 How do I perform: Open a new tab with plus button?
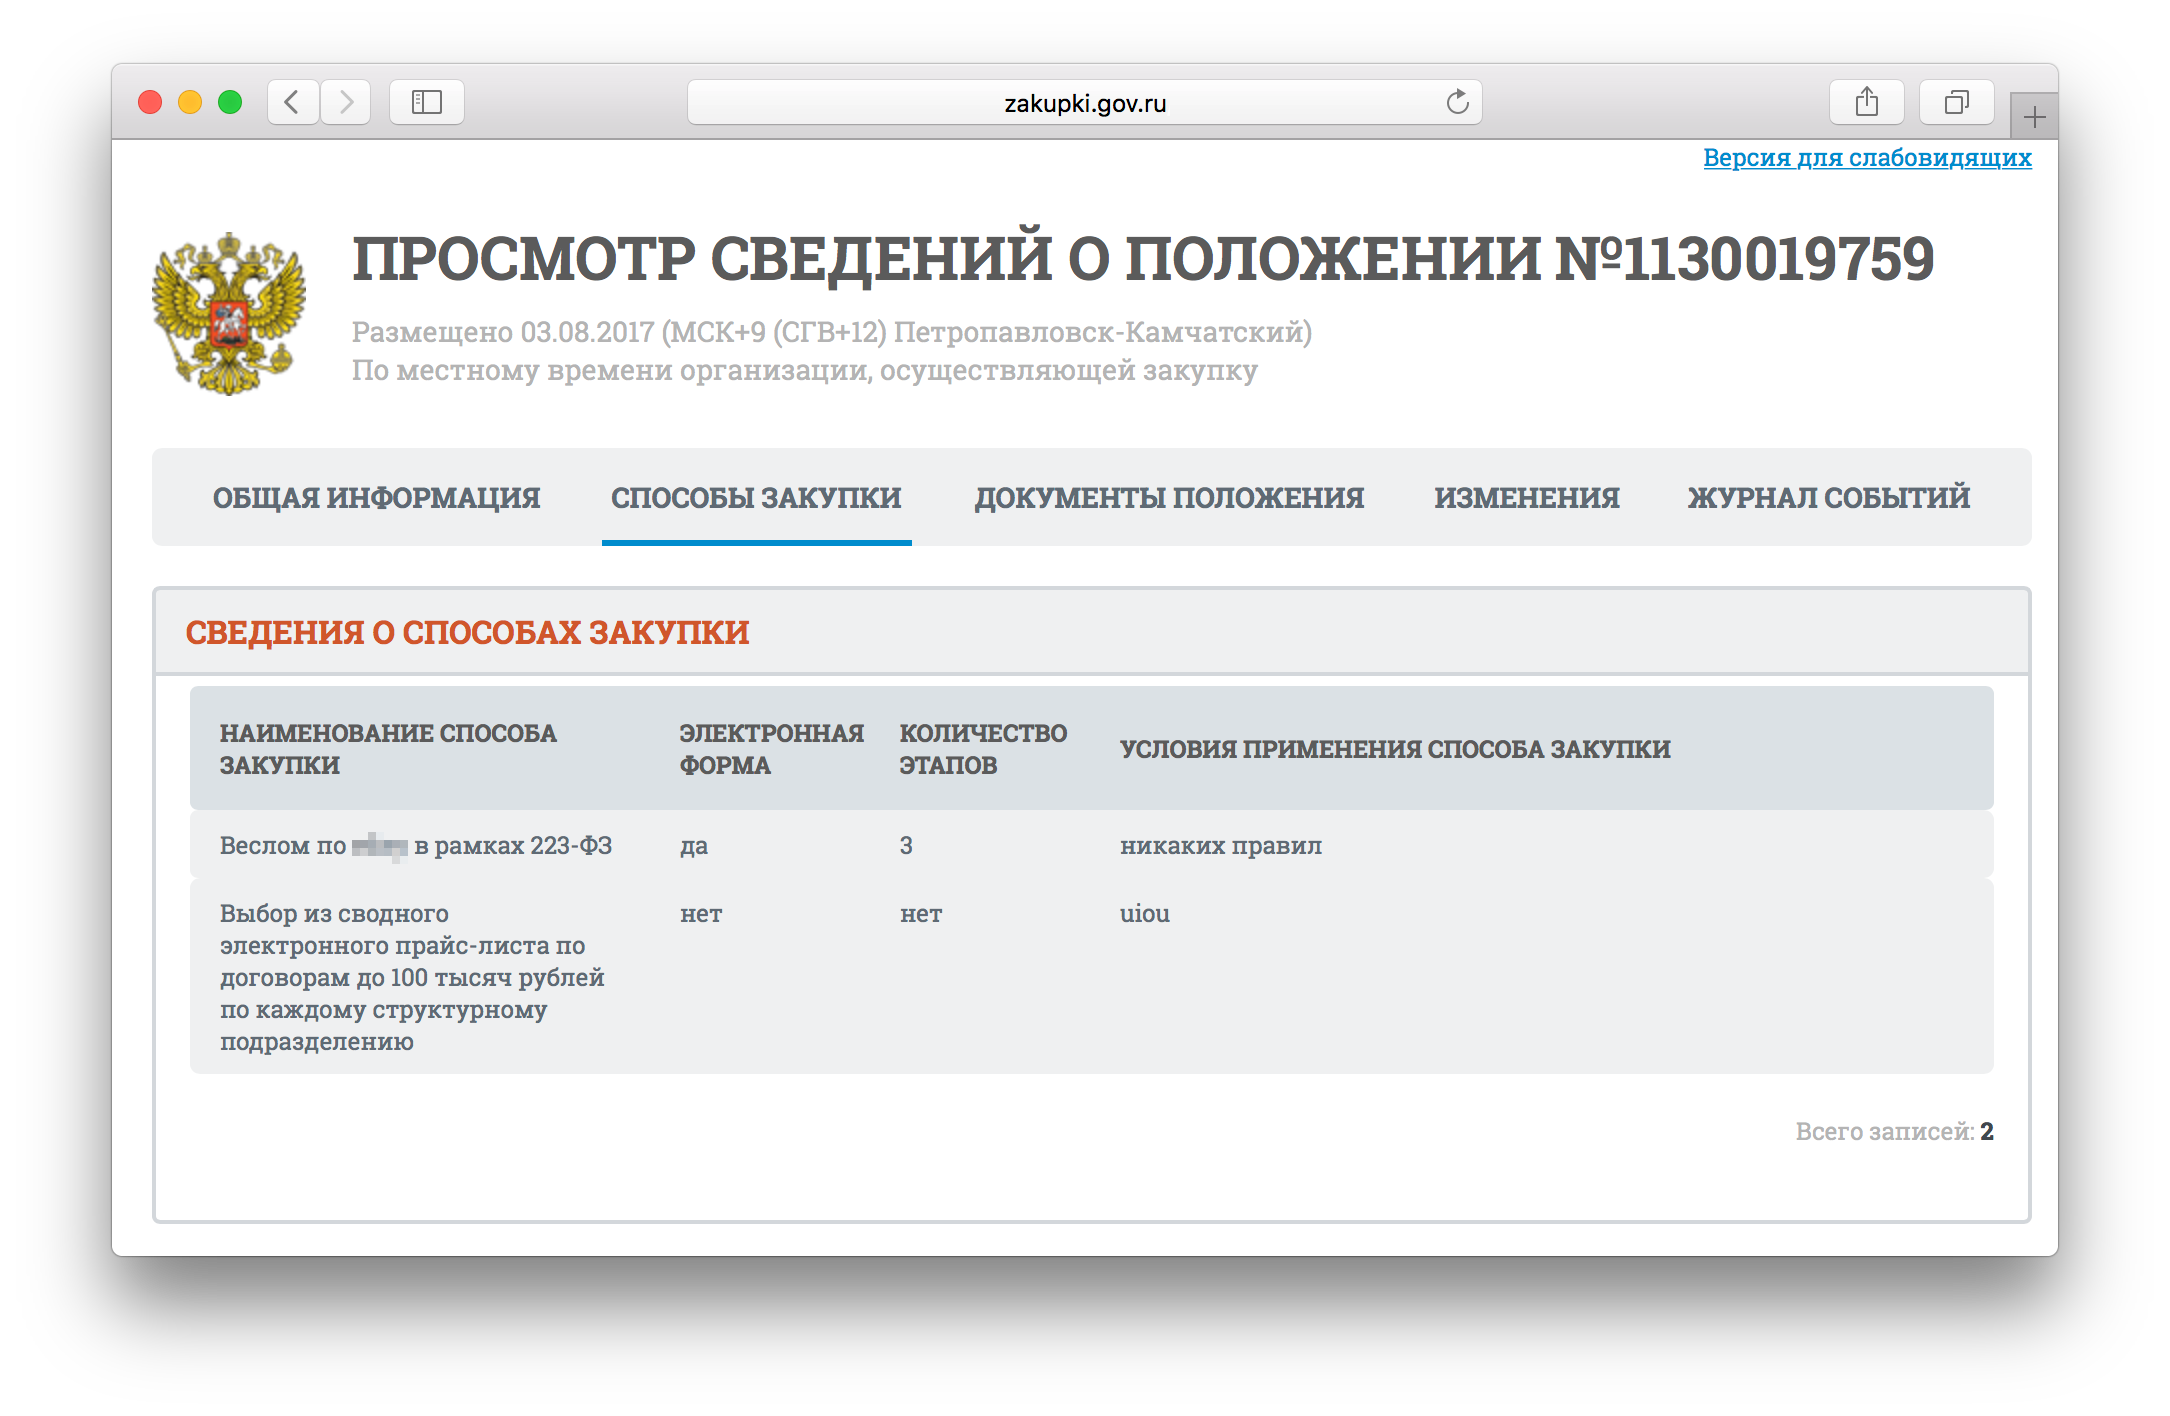point(2033,118)
